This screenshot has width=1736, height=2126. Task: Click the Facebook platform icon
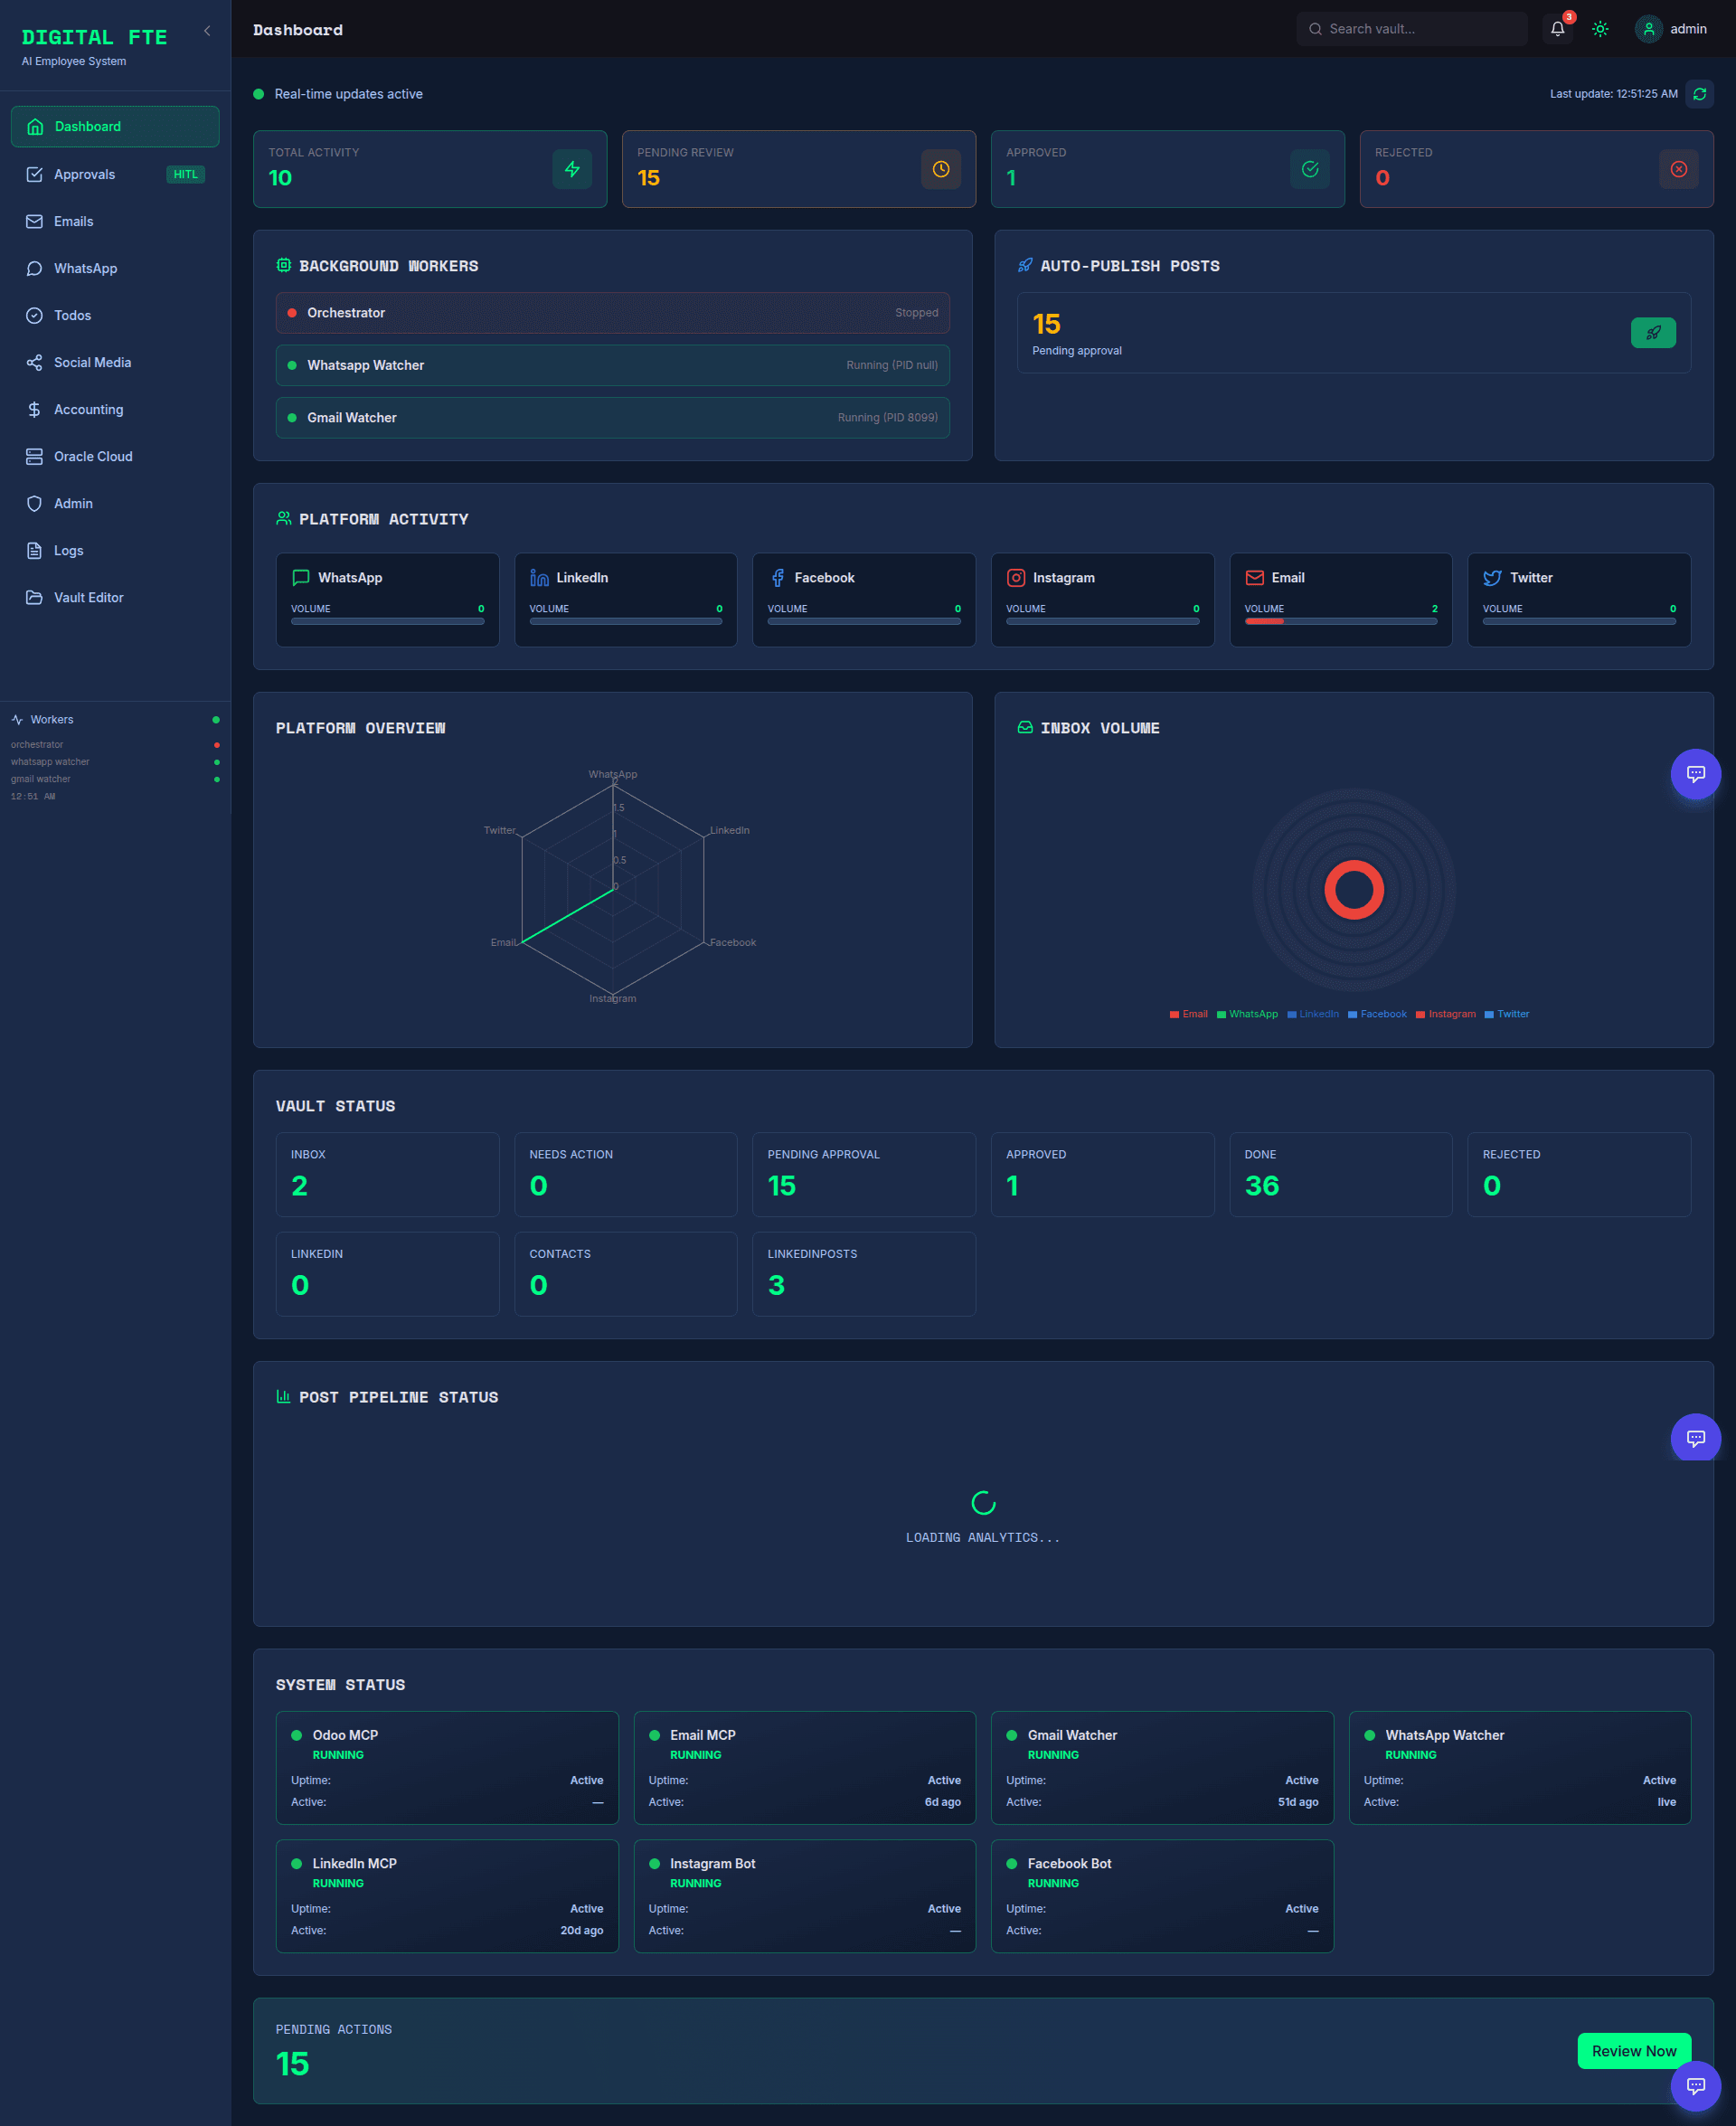coord(777,578)
